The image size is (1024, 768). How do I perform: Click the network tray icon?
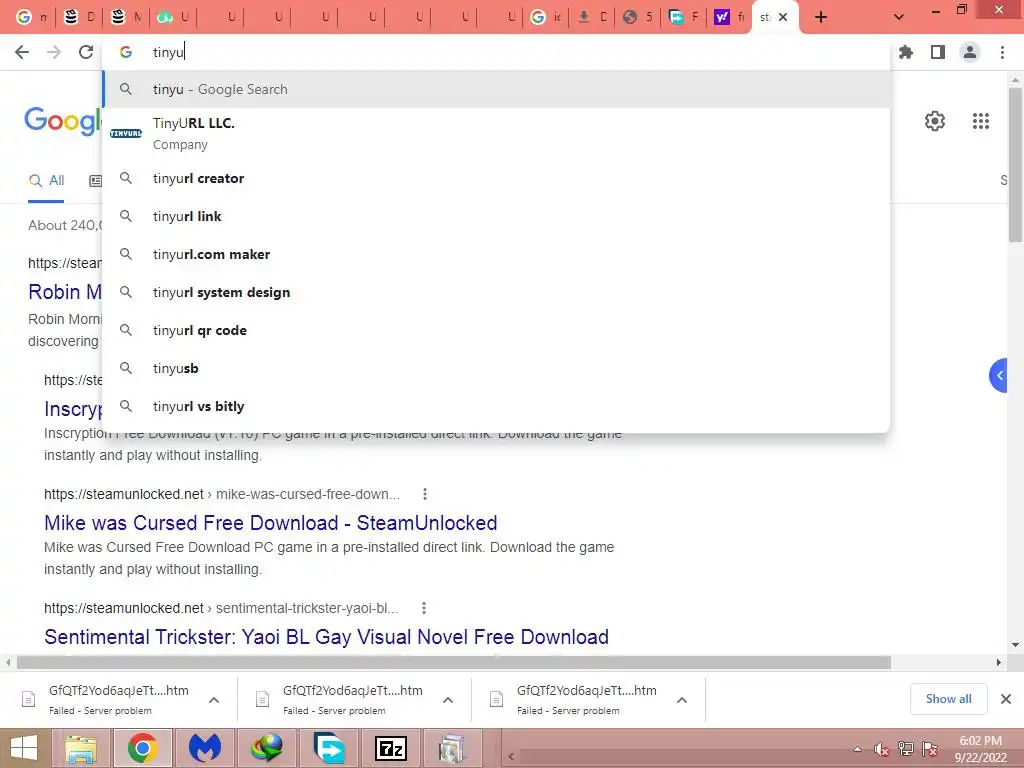[x=905, y=749]
